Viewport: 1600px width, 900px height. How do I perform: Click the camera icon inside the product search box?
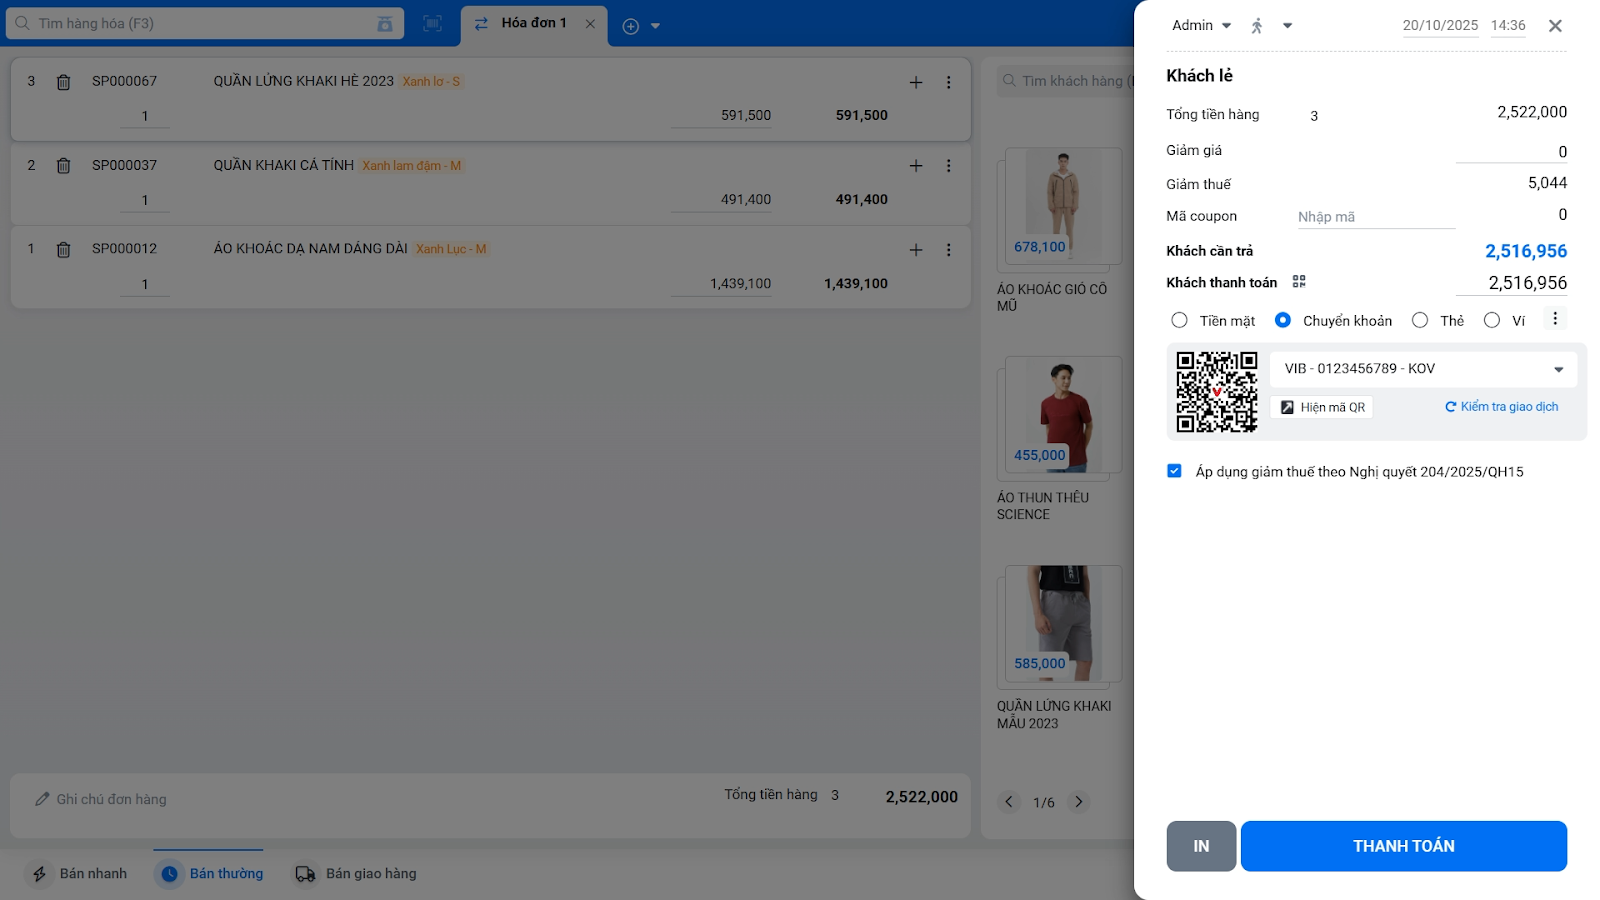385,24
